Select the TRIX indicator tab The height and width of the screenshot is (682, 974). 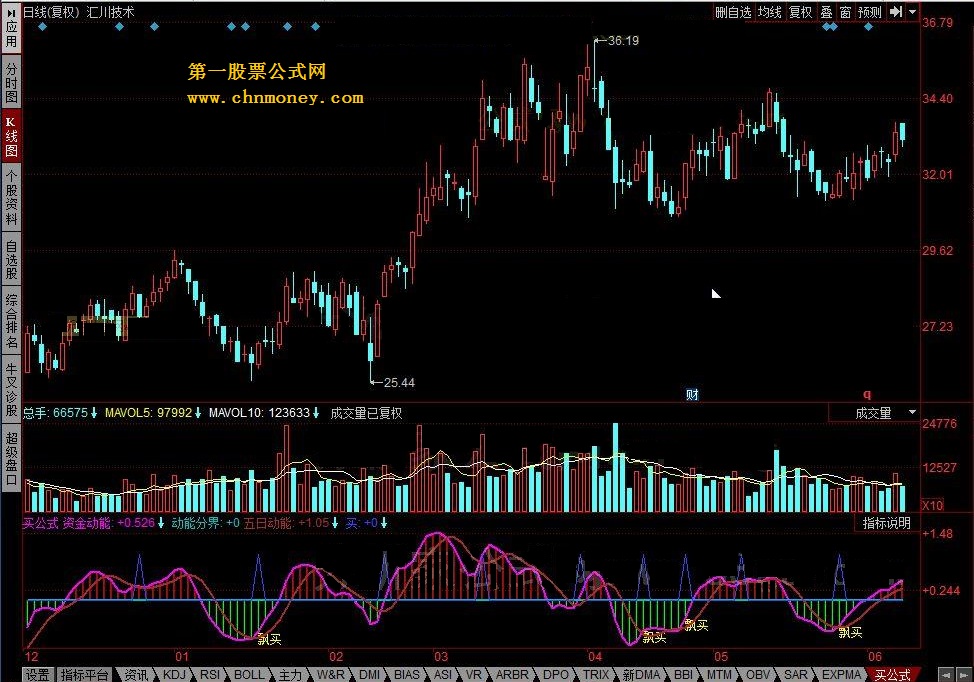[x=596, y=675]
